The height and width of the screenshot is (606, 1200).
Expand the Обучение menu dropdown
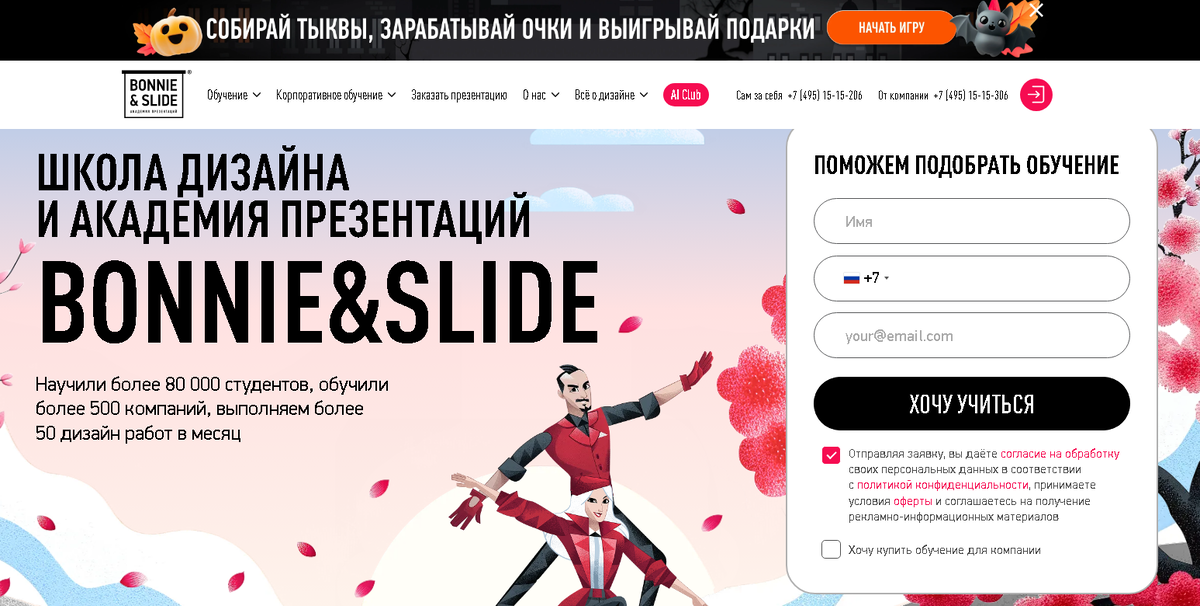pyautogui.click(x=234, y=95)
